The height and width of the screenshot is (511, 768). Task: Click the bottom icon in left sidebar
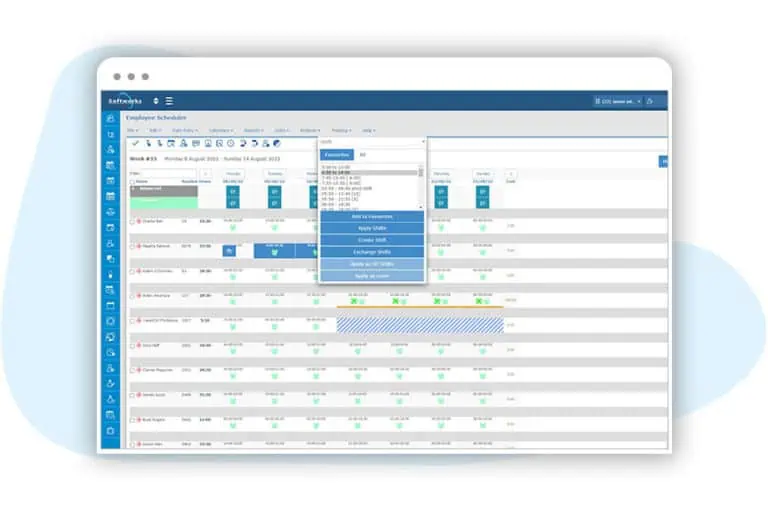coord(110,431)
